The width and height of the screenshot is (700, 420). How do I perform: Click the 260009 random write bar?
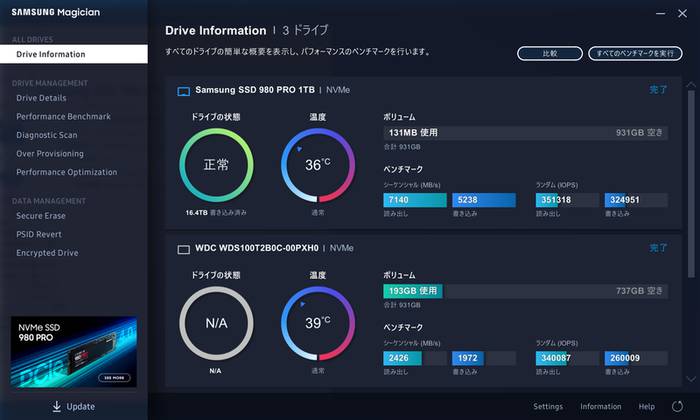[636, 358]
